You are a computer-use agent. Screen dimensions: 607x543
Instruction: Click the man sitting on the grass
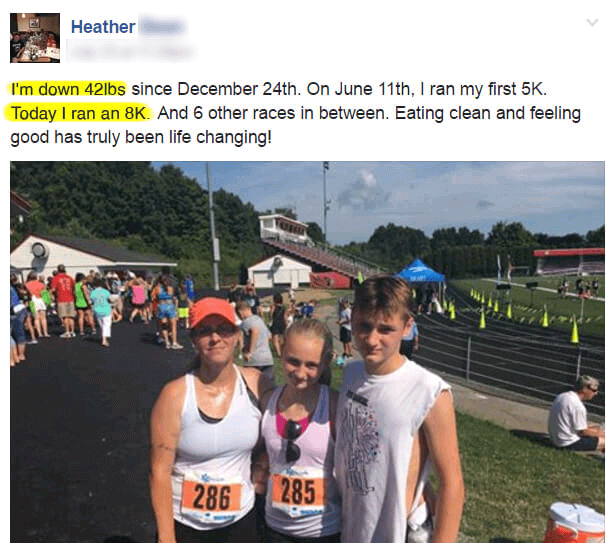(575, 413)
